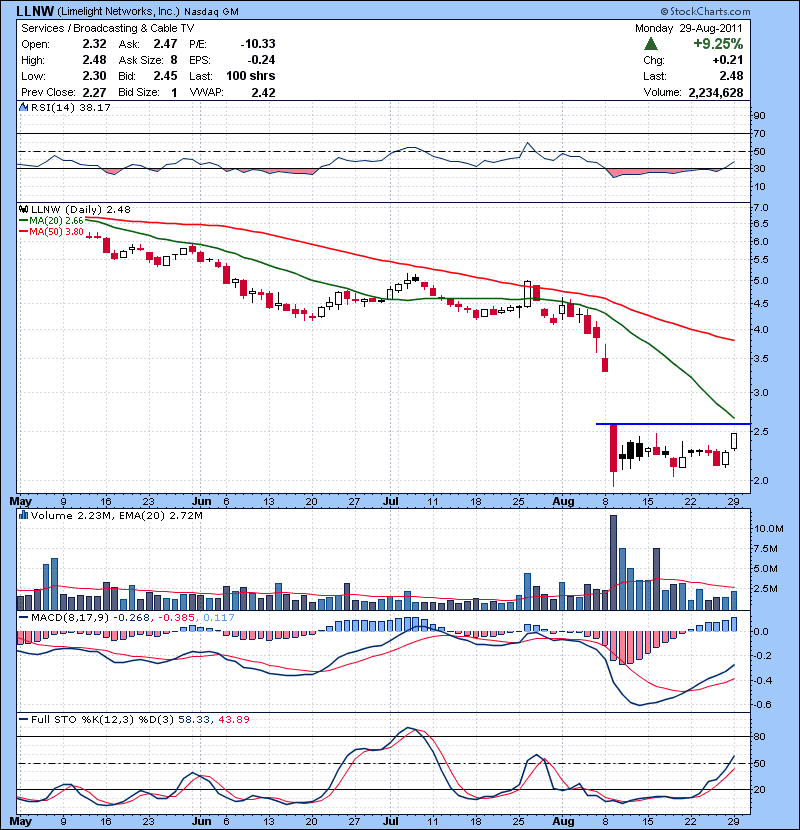
Task: Click the Last 100 shrs value
Action: tap(250, 76)
